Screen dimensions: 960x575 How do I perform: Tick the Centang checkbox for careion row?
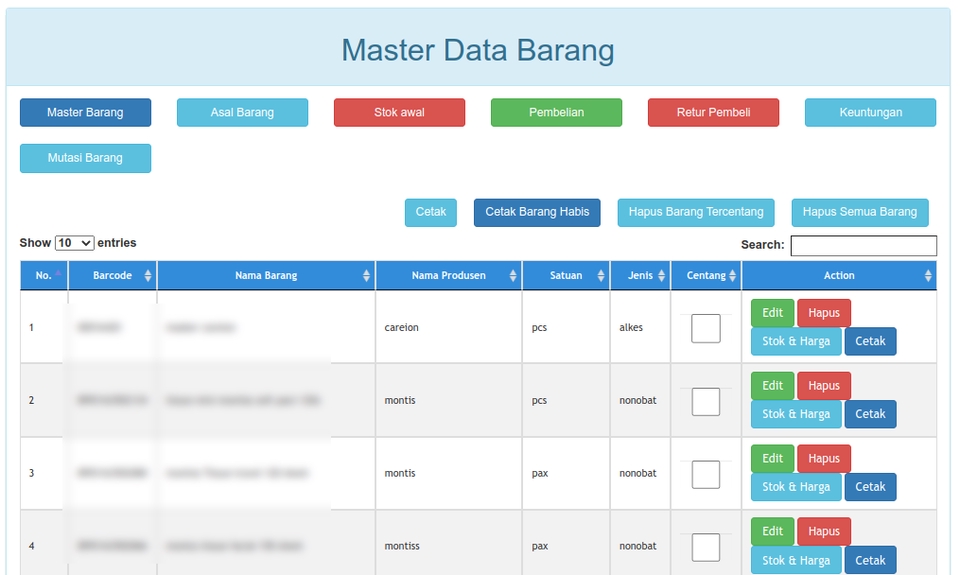(706, 328)
